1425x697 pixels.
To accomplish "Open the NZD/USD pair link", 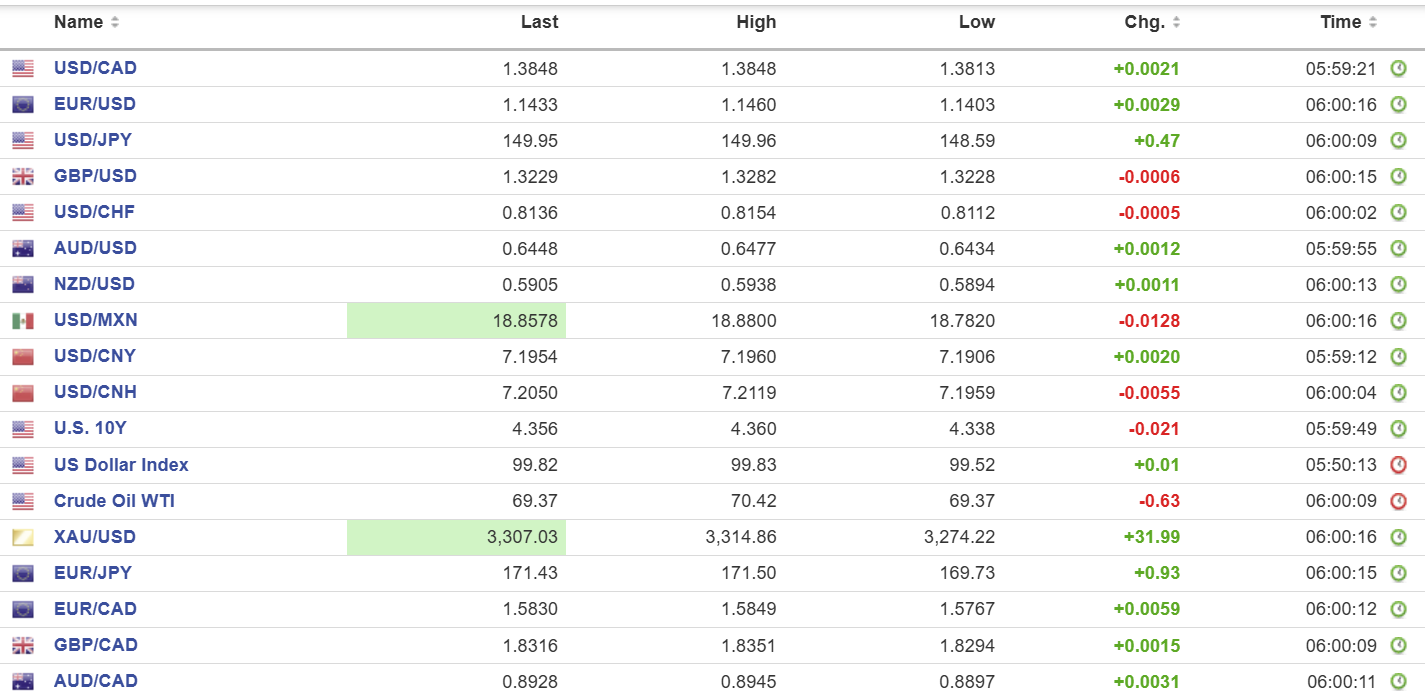I will pos(94,284).
